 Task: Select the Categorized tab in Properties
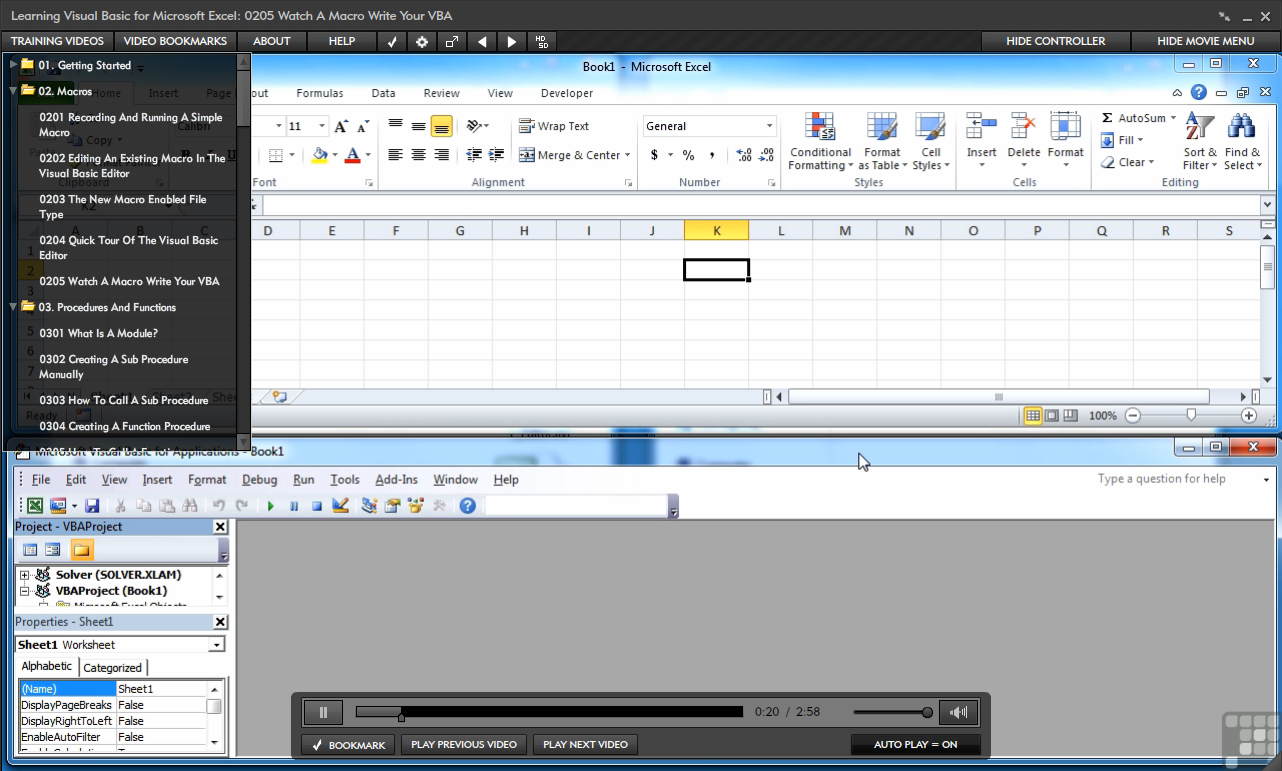coord(112,668)
